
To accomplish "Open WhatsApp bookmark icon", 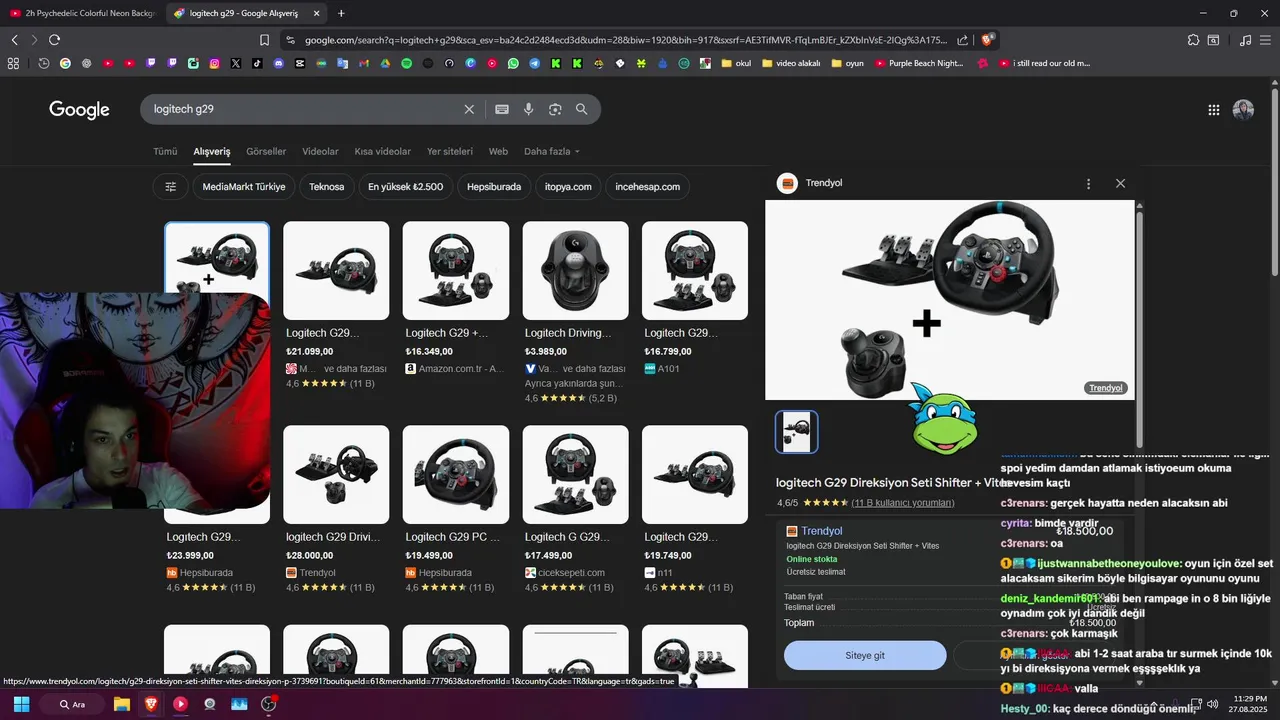I will (513, 63).
